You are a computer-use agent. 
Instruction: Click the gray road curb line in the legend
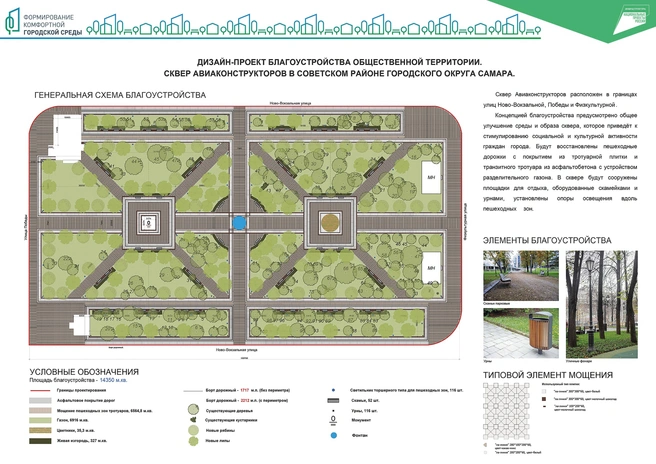[x=193, y=391]
